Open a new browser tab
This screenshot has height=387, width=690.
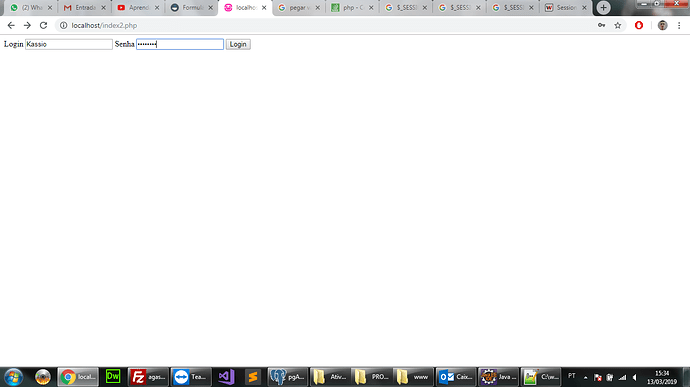(x=603, y=7)
